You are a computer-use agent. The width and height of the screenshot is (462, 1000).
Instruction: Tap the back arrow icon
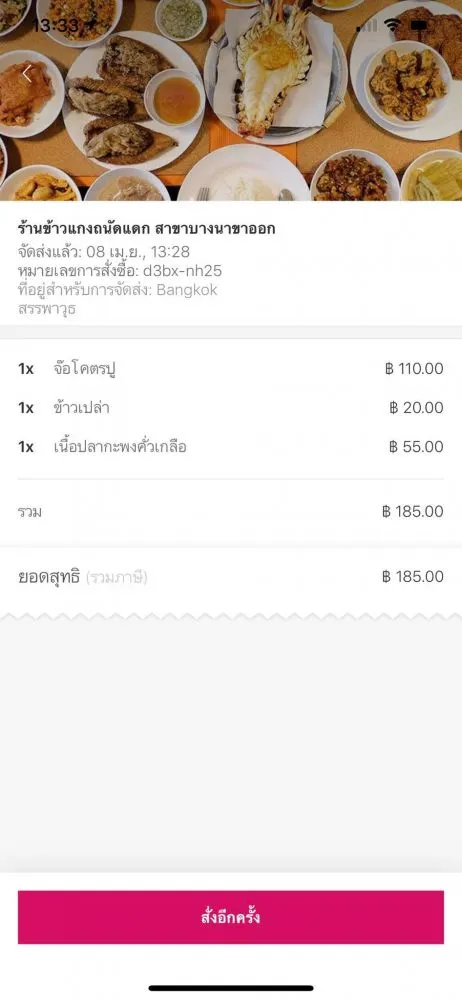27,74
